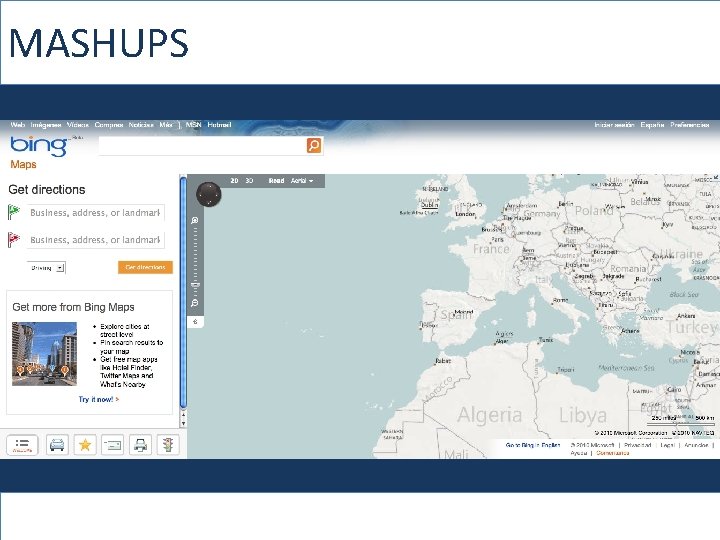
Task: Click the orange Get directions button
Action: (146, 267)
